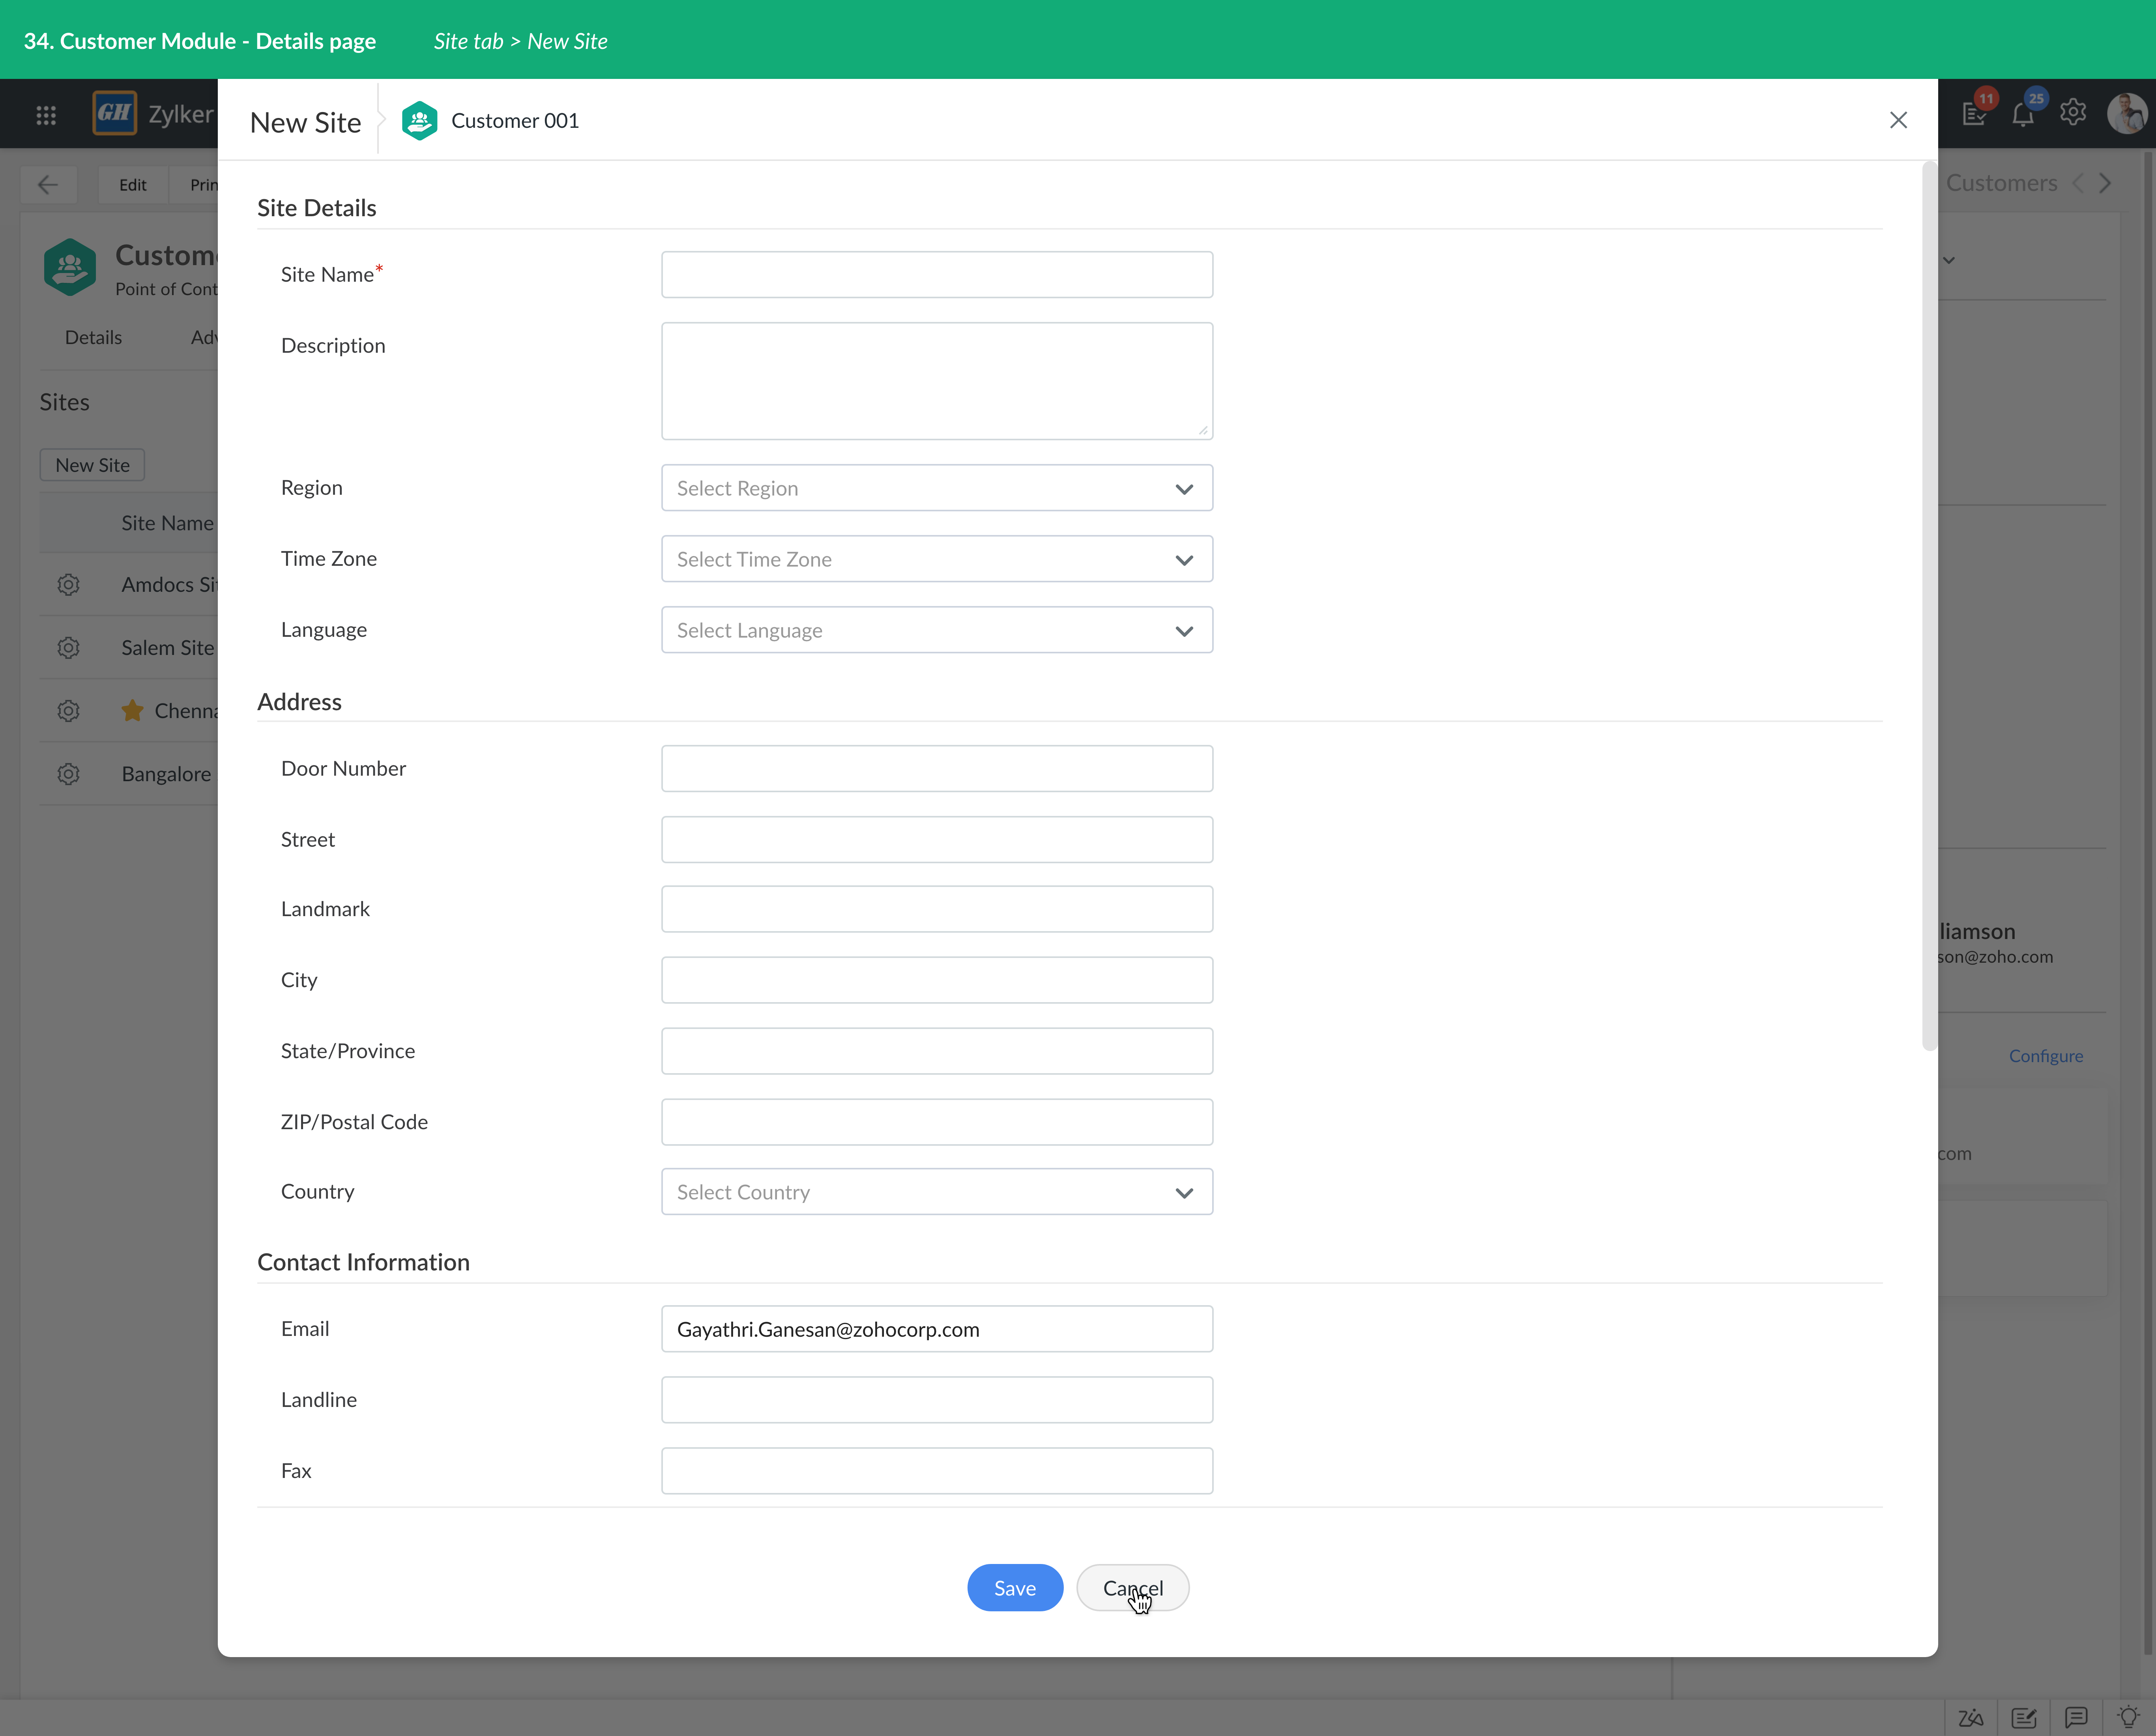Open gear menu for Chennai site row
Screen dimensions: 2156x1736
[x=68, y=711]
